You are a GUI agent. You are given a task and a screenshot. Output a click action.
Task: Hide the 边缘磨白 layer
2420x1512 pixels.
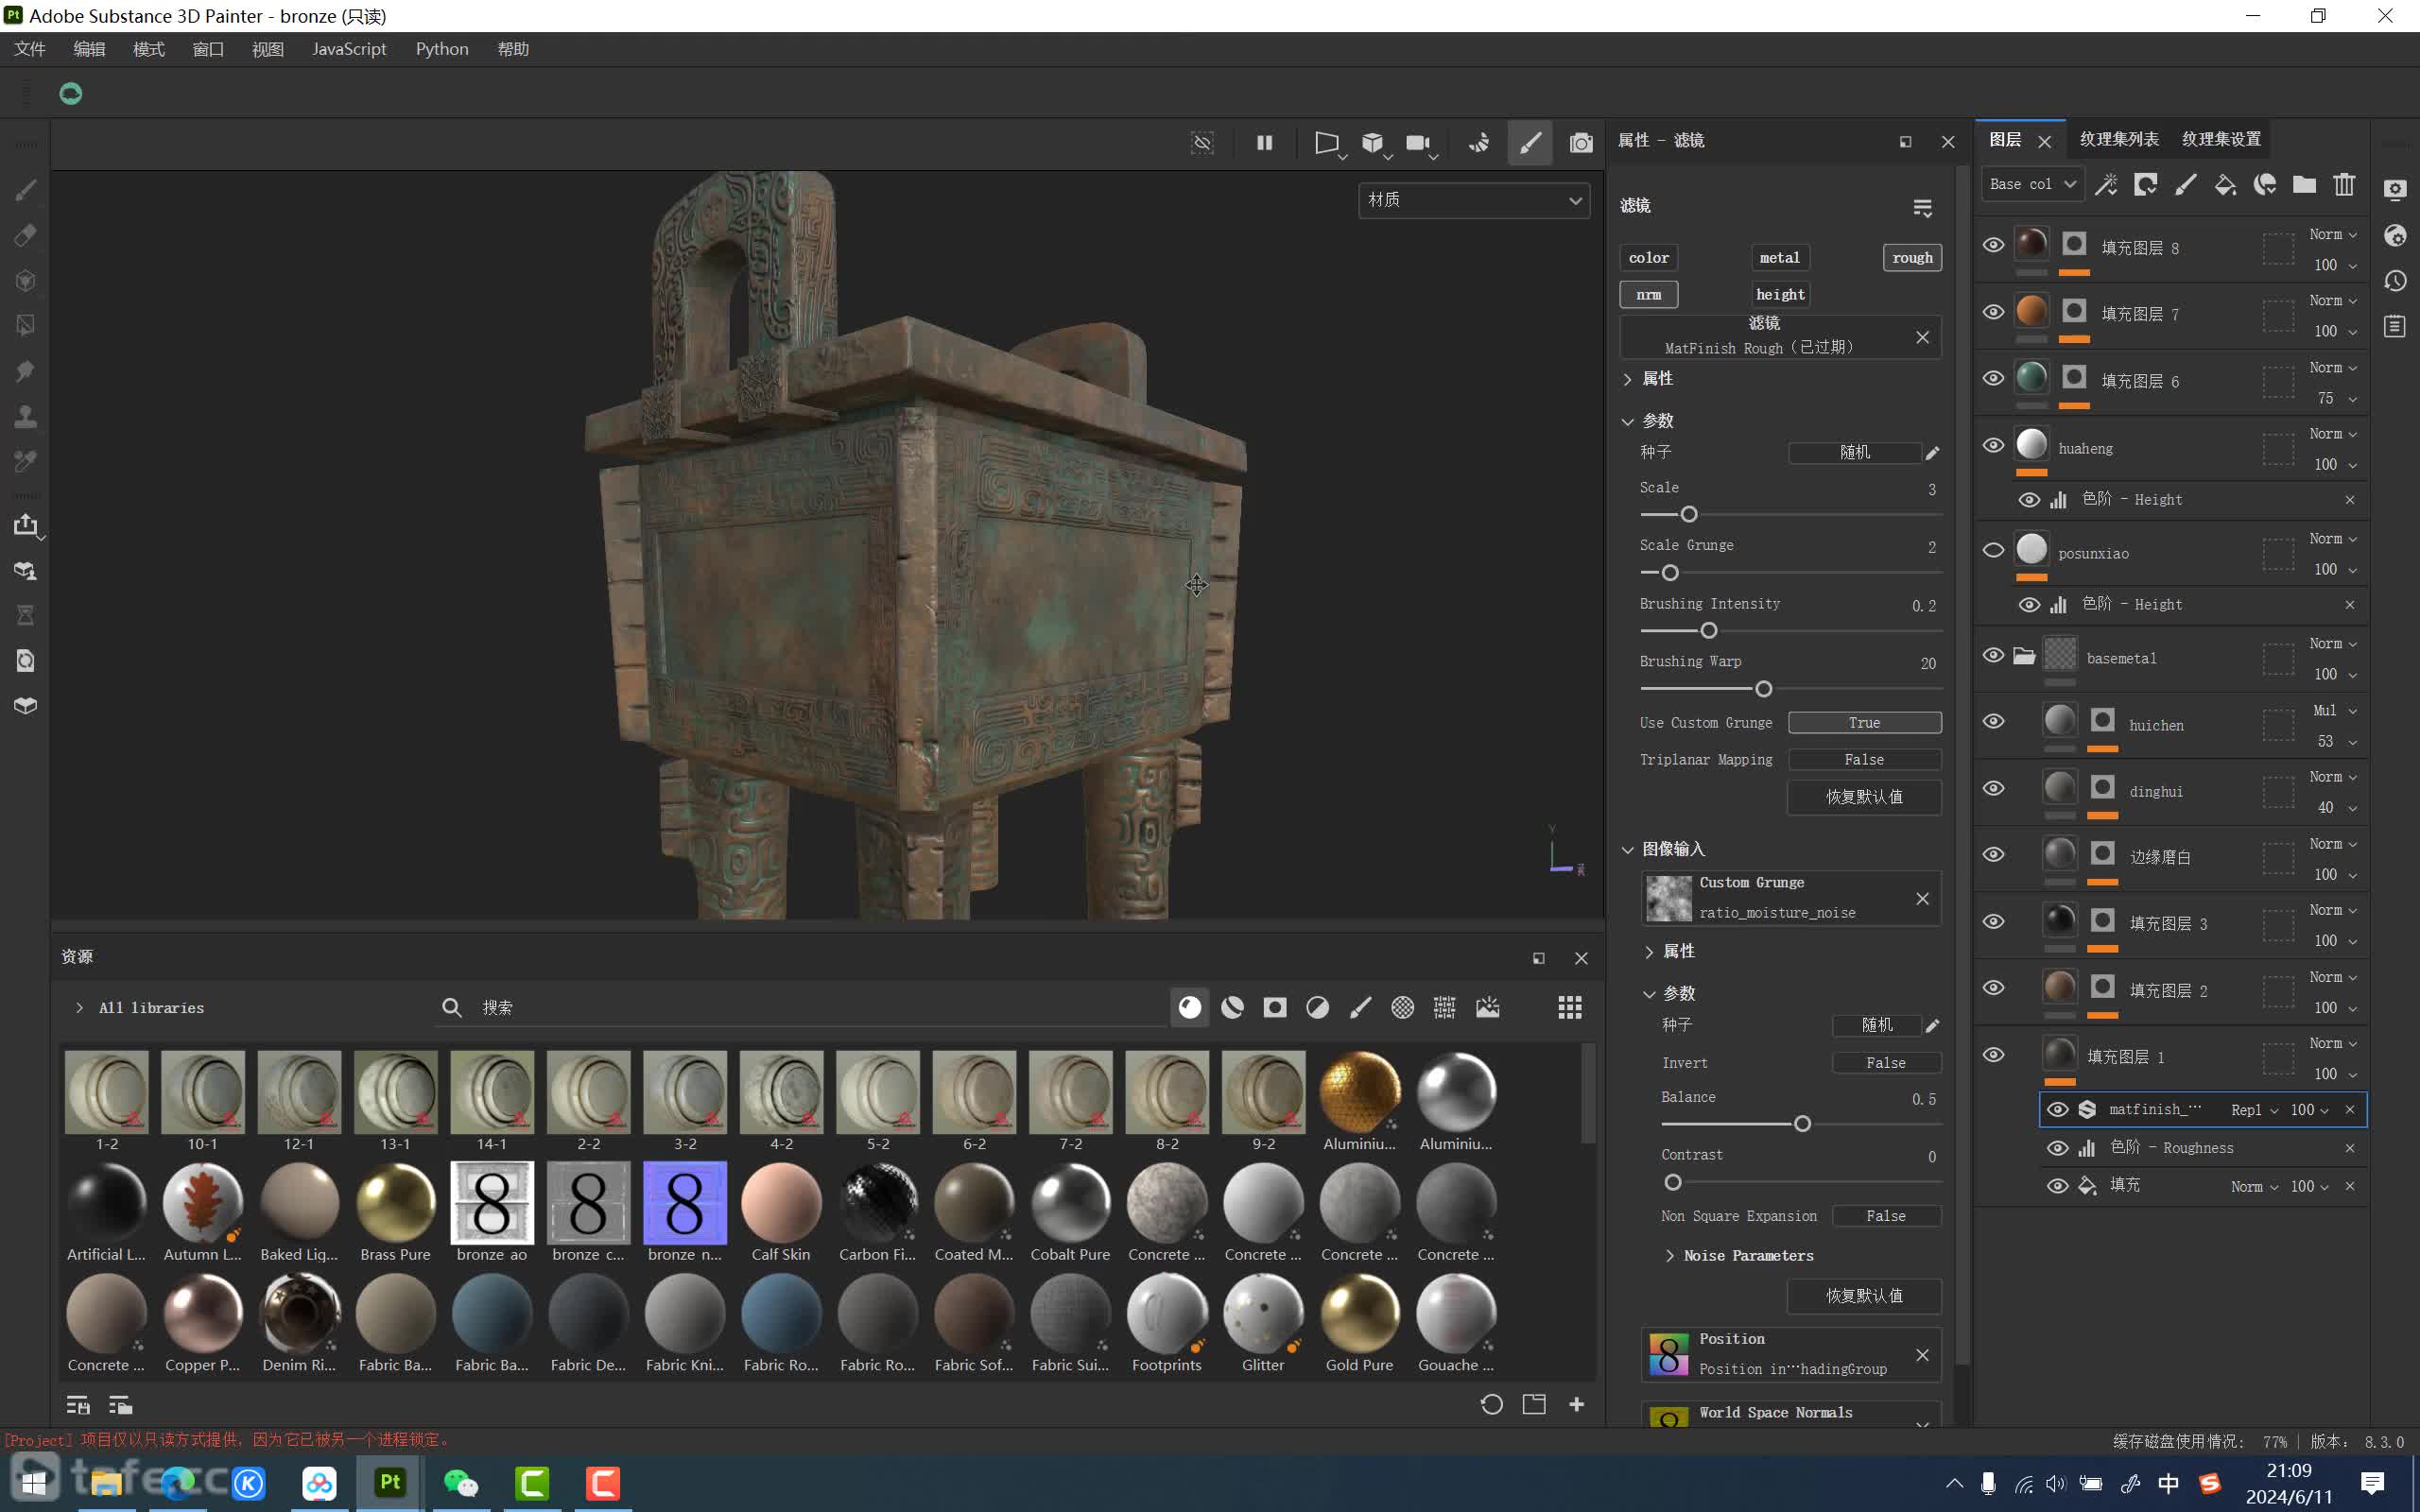(1993, 854)
